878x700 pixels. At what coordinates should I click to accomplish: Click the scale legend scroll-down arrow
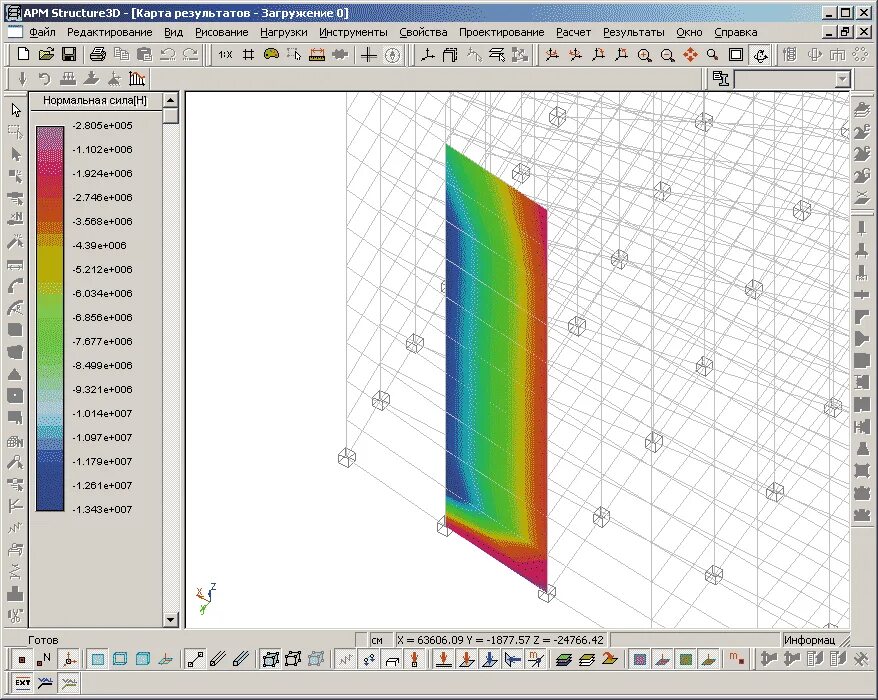(171, 619)
